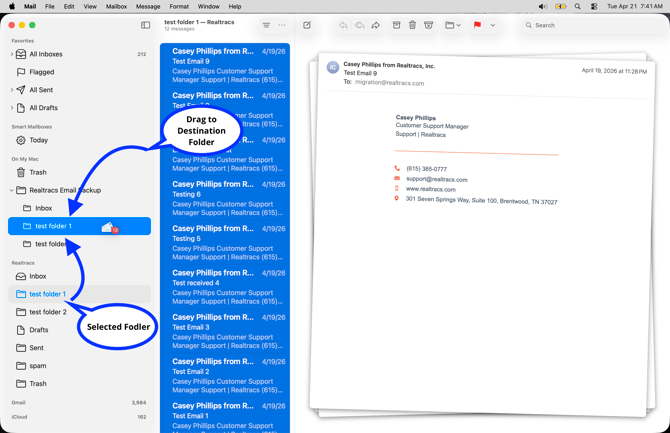Expand the All Sent mailbox
The image size is (670, 433).
pyautogui.click(x=12, y=90)
